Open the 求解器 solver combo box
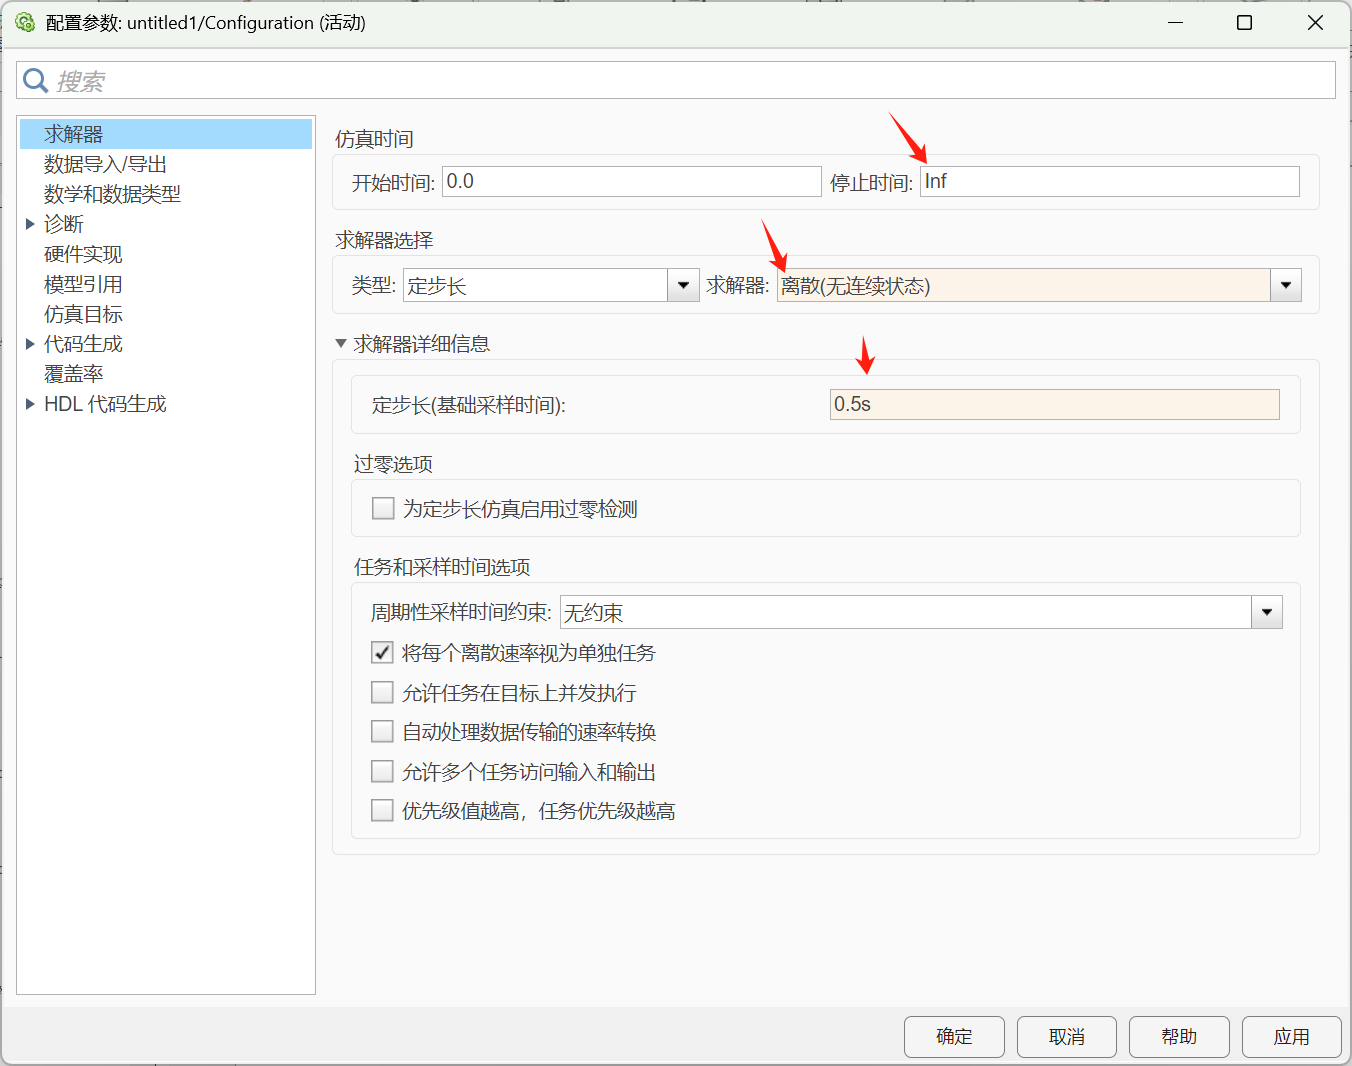This screenshot has width=1352, height=1066. coord(1039,285)
